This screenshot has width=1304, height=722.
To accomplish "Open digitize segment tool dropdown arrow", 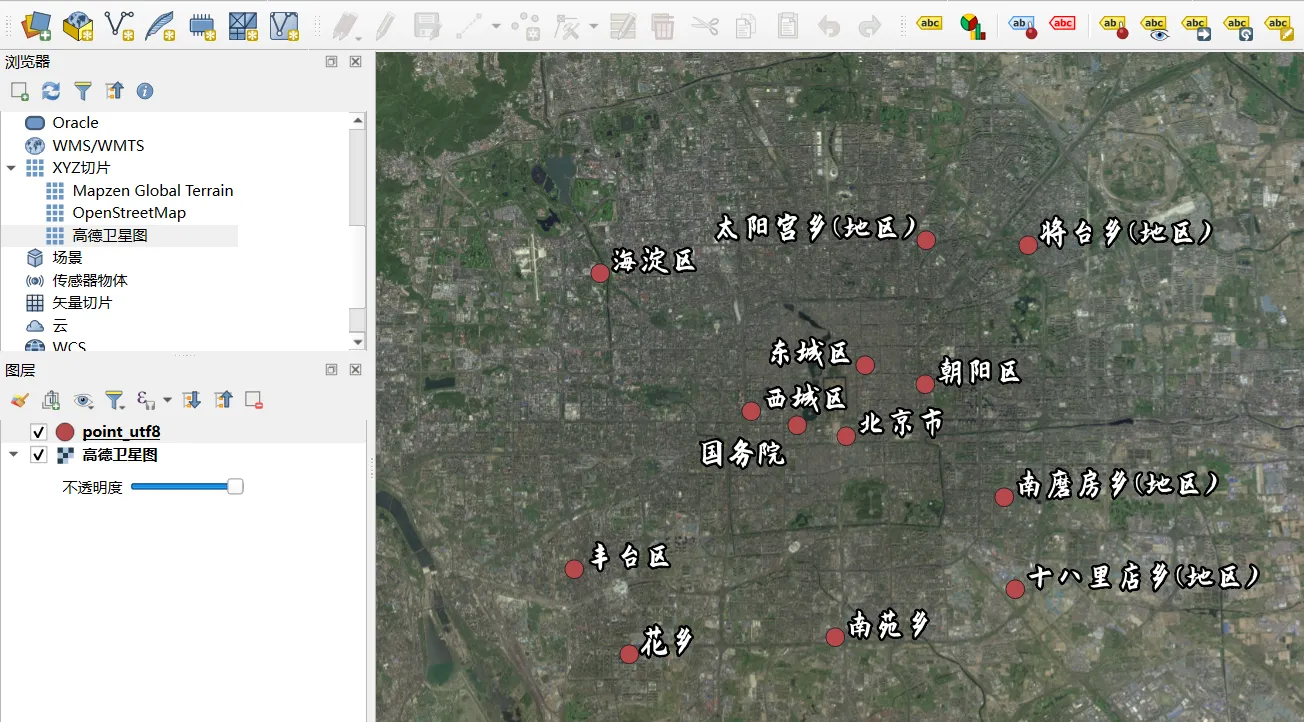I will click(495, 26).
